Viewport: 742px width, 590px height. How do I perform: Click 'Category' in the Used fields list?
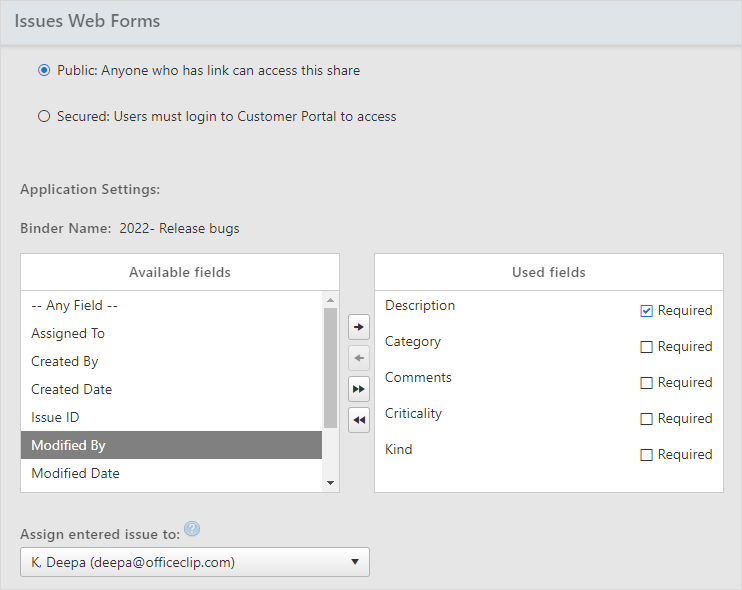pyautogui.click(x=413, y=342)
